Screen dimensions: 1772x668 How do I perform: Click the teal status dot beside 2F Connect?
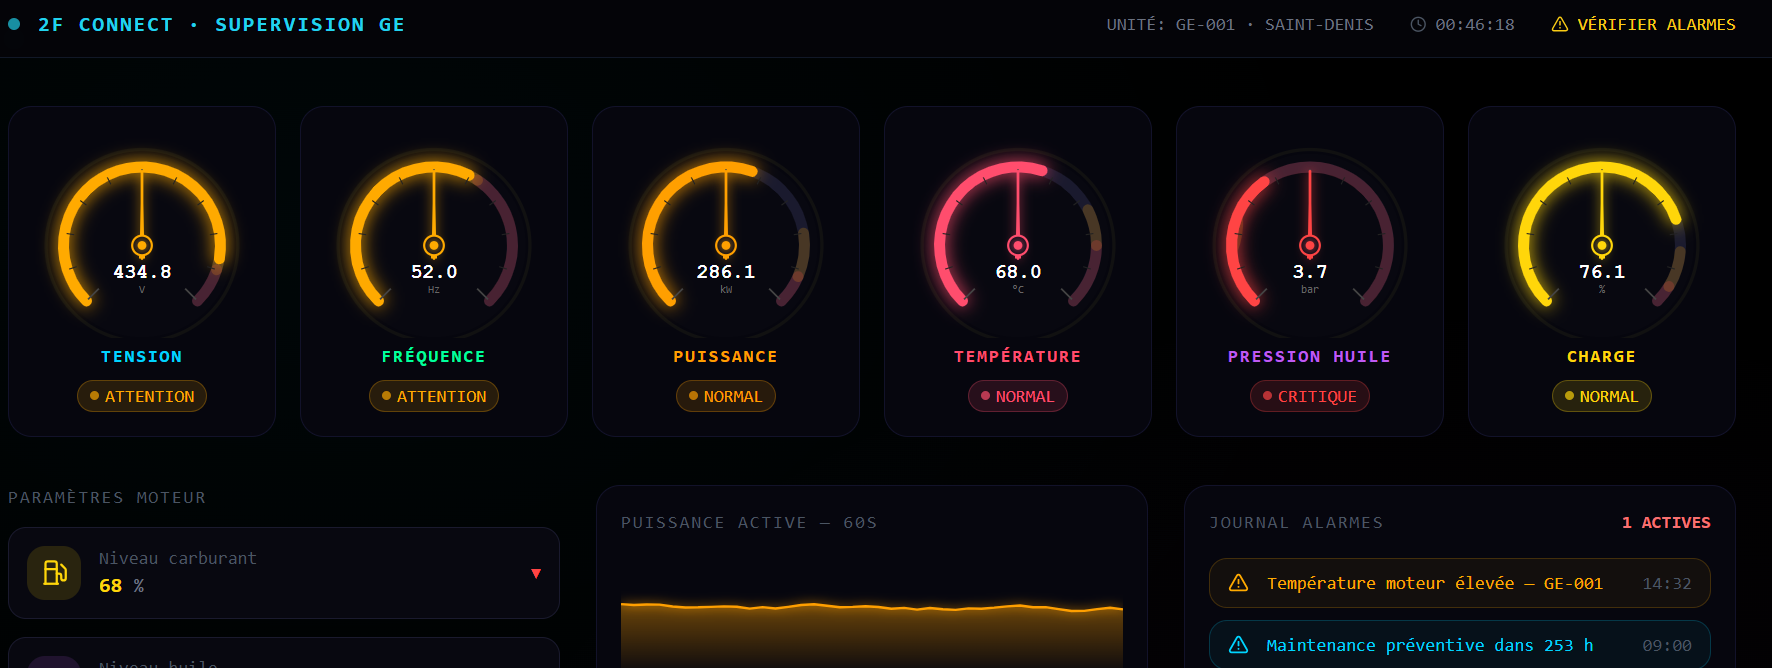(x=14, y=24)
